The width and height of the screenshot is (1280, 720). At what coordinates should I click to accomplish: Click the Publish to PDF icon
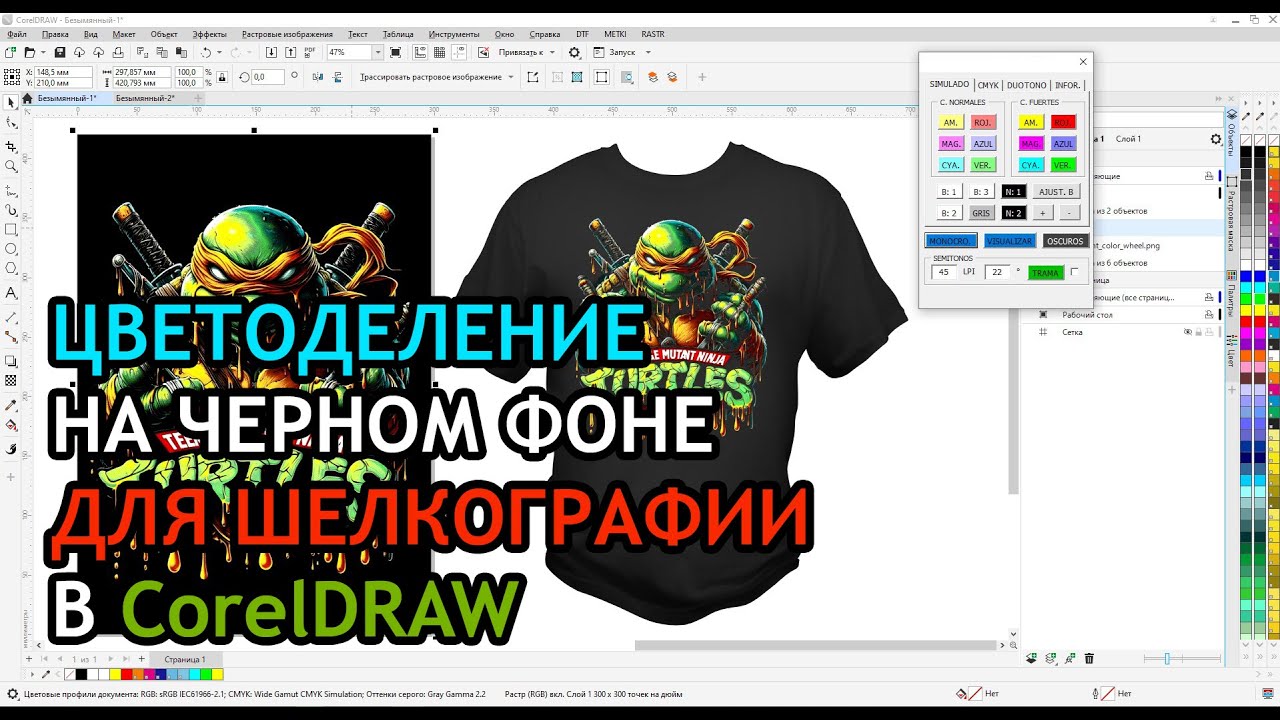pos(312,52)
